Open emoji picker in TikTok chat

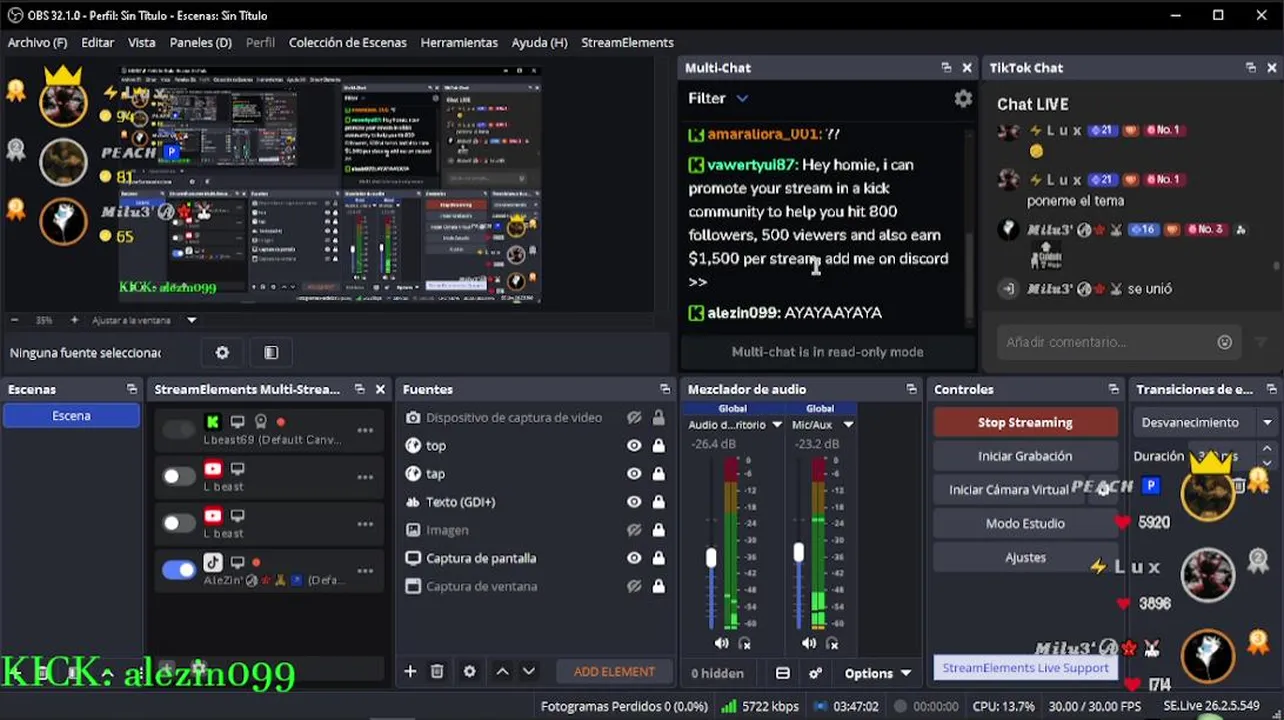[x=1224, y=342]
